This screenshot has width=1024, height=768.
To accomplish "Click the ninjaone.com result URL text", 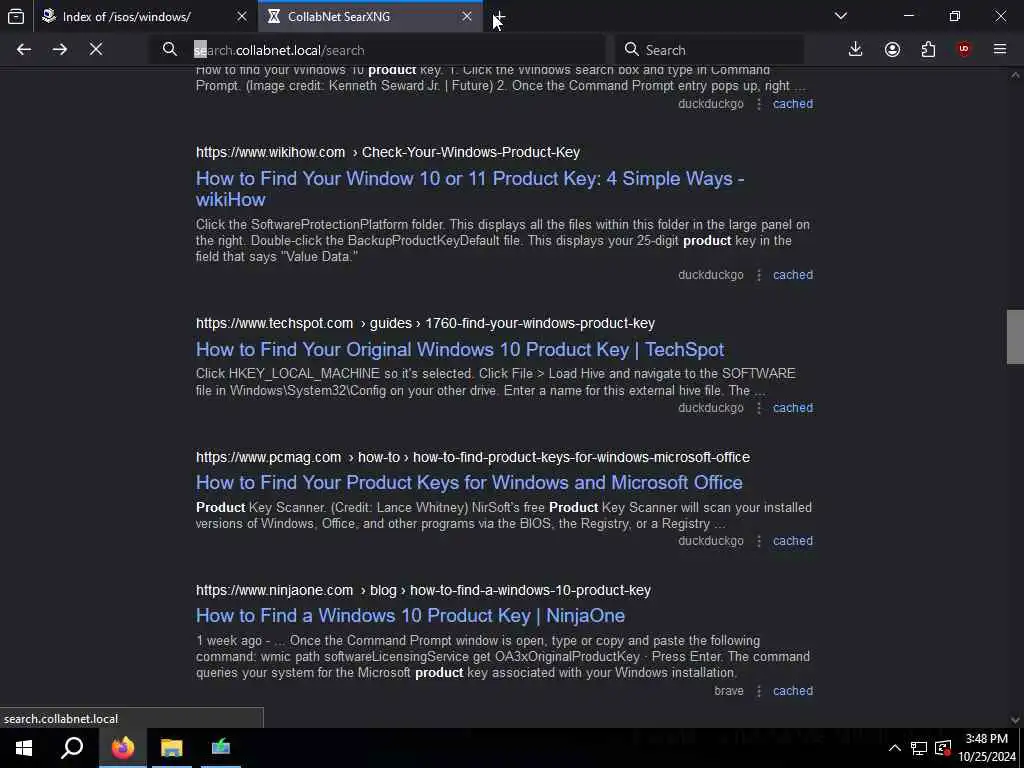I will [x=423, y=590].
